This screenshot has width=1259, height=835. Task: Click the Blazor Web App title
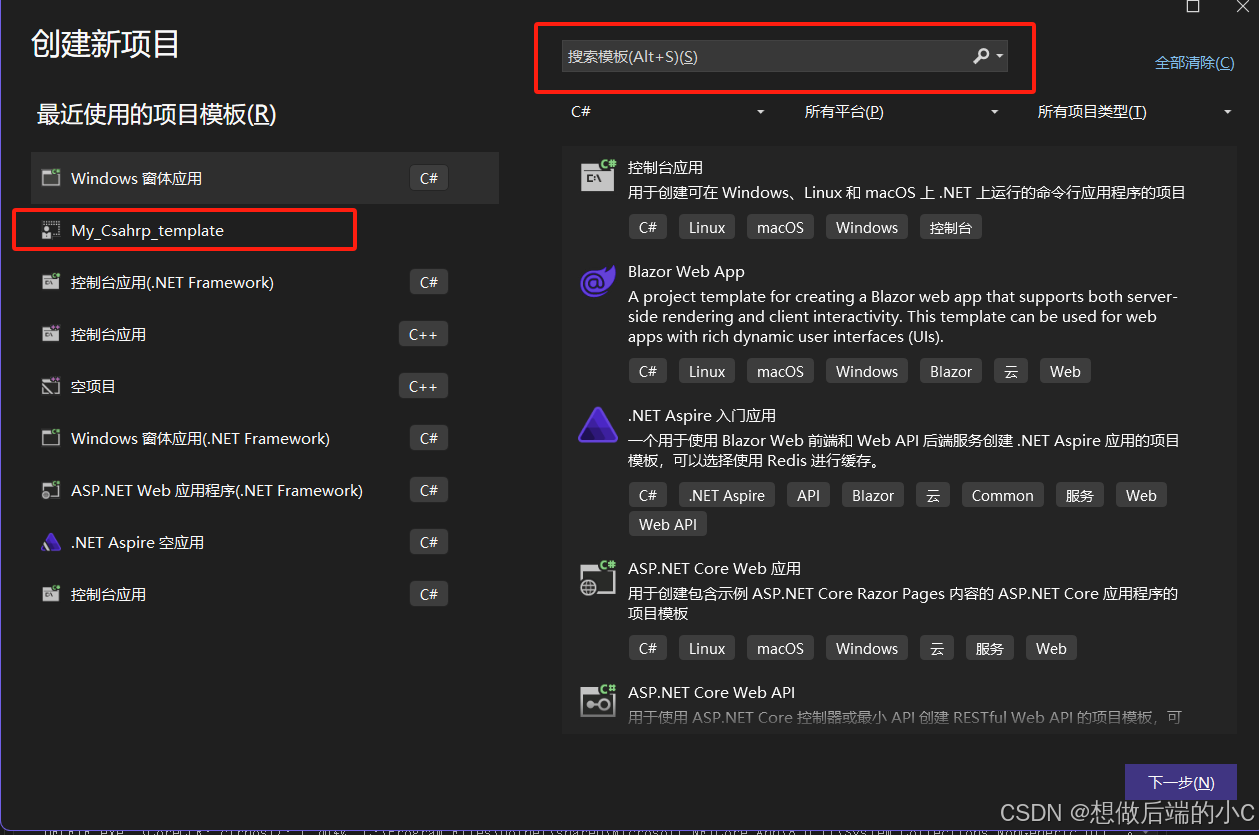[x=686, y=272]
